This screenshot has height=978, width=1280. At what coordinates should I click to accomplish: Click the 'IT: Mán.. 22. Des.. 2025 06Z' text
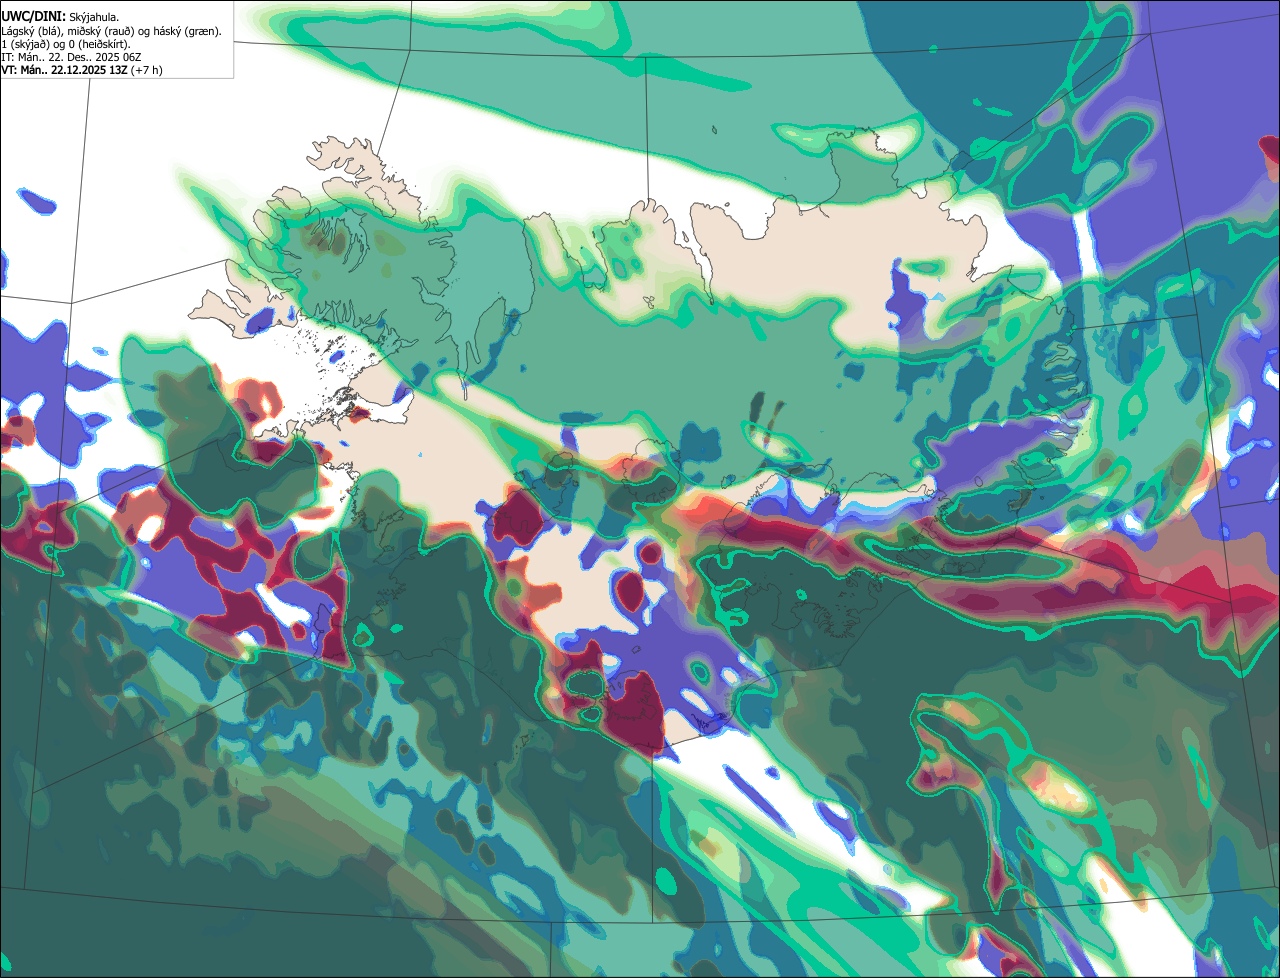(71, 57)
